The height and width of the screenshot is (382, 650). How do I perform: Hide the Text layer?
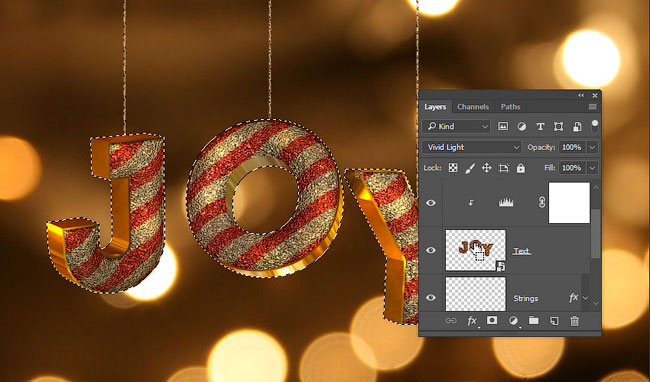[431, 250]
